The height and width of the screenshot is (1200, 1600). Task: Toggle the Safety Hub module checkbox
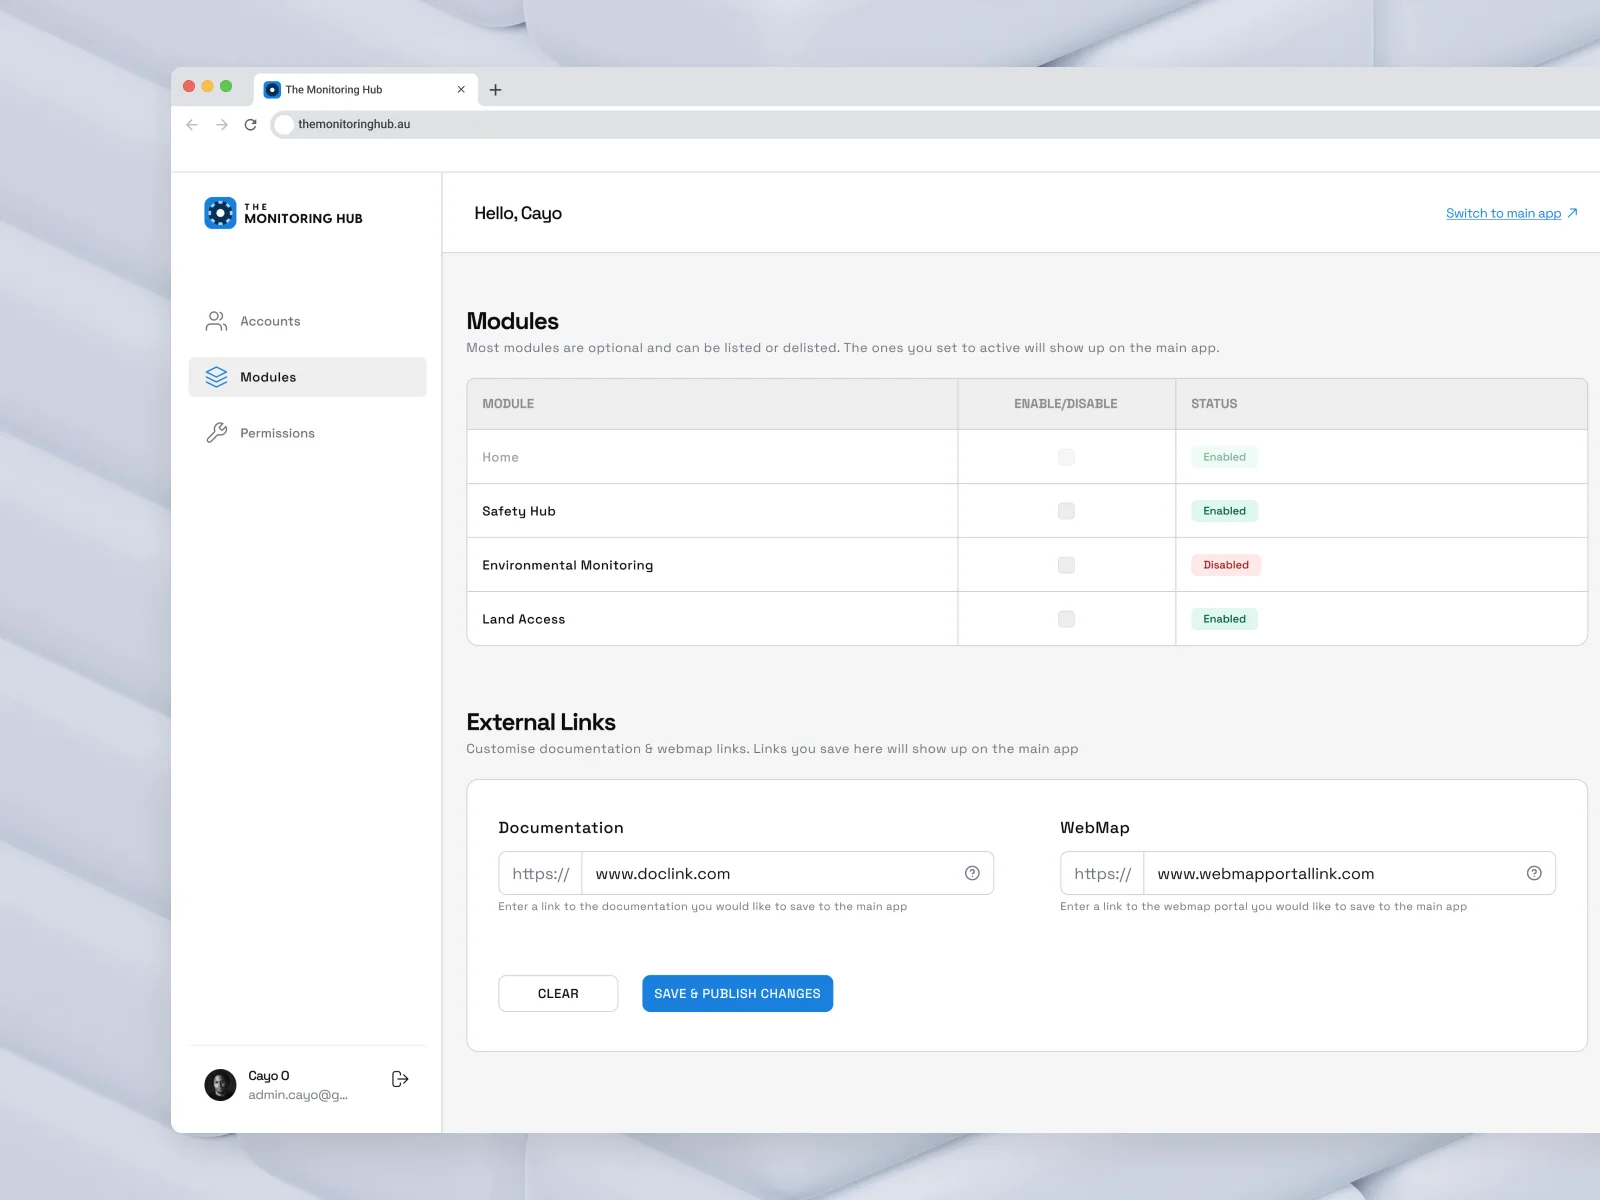point(1066,511)
